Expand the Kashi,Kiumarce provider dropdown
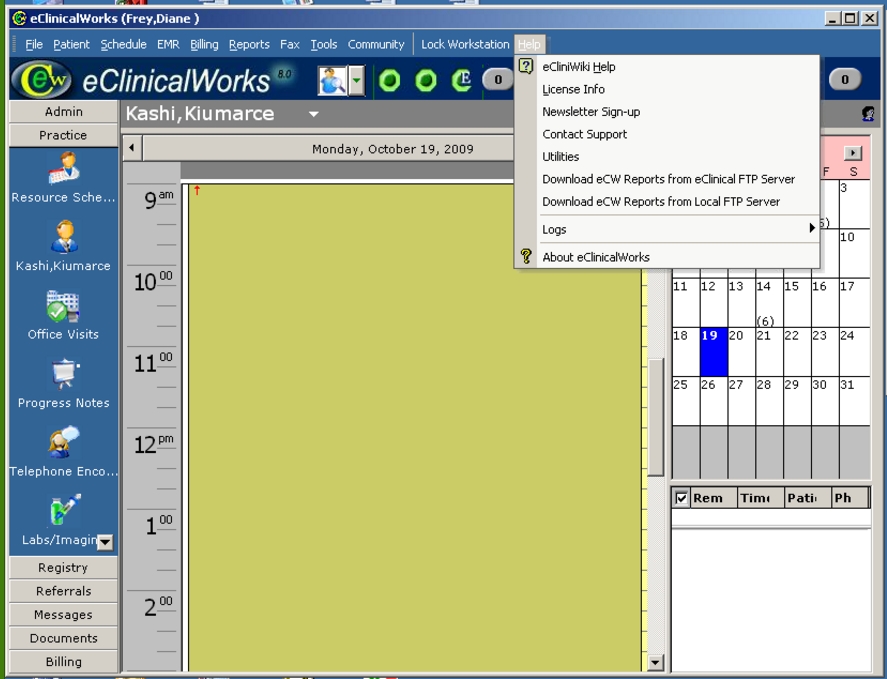Viewport: 887px width, 679px height. click(313, 114)
